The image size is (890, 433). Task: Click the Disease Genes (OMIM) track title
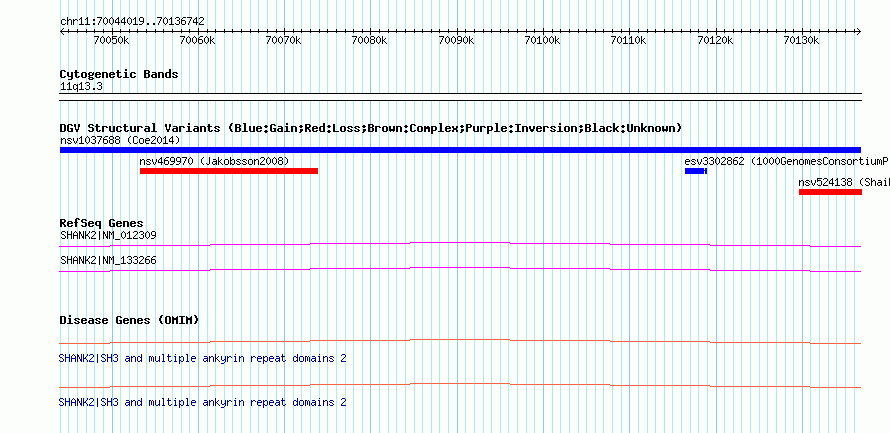click(x=129, y=320)
